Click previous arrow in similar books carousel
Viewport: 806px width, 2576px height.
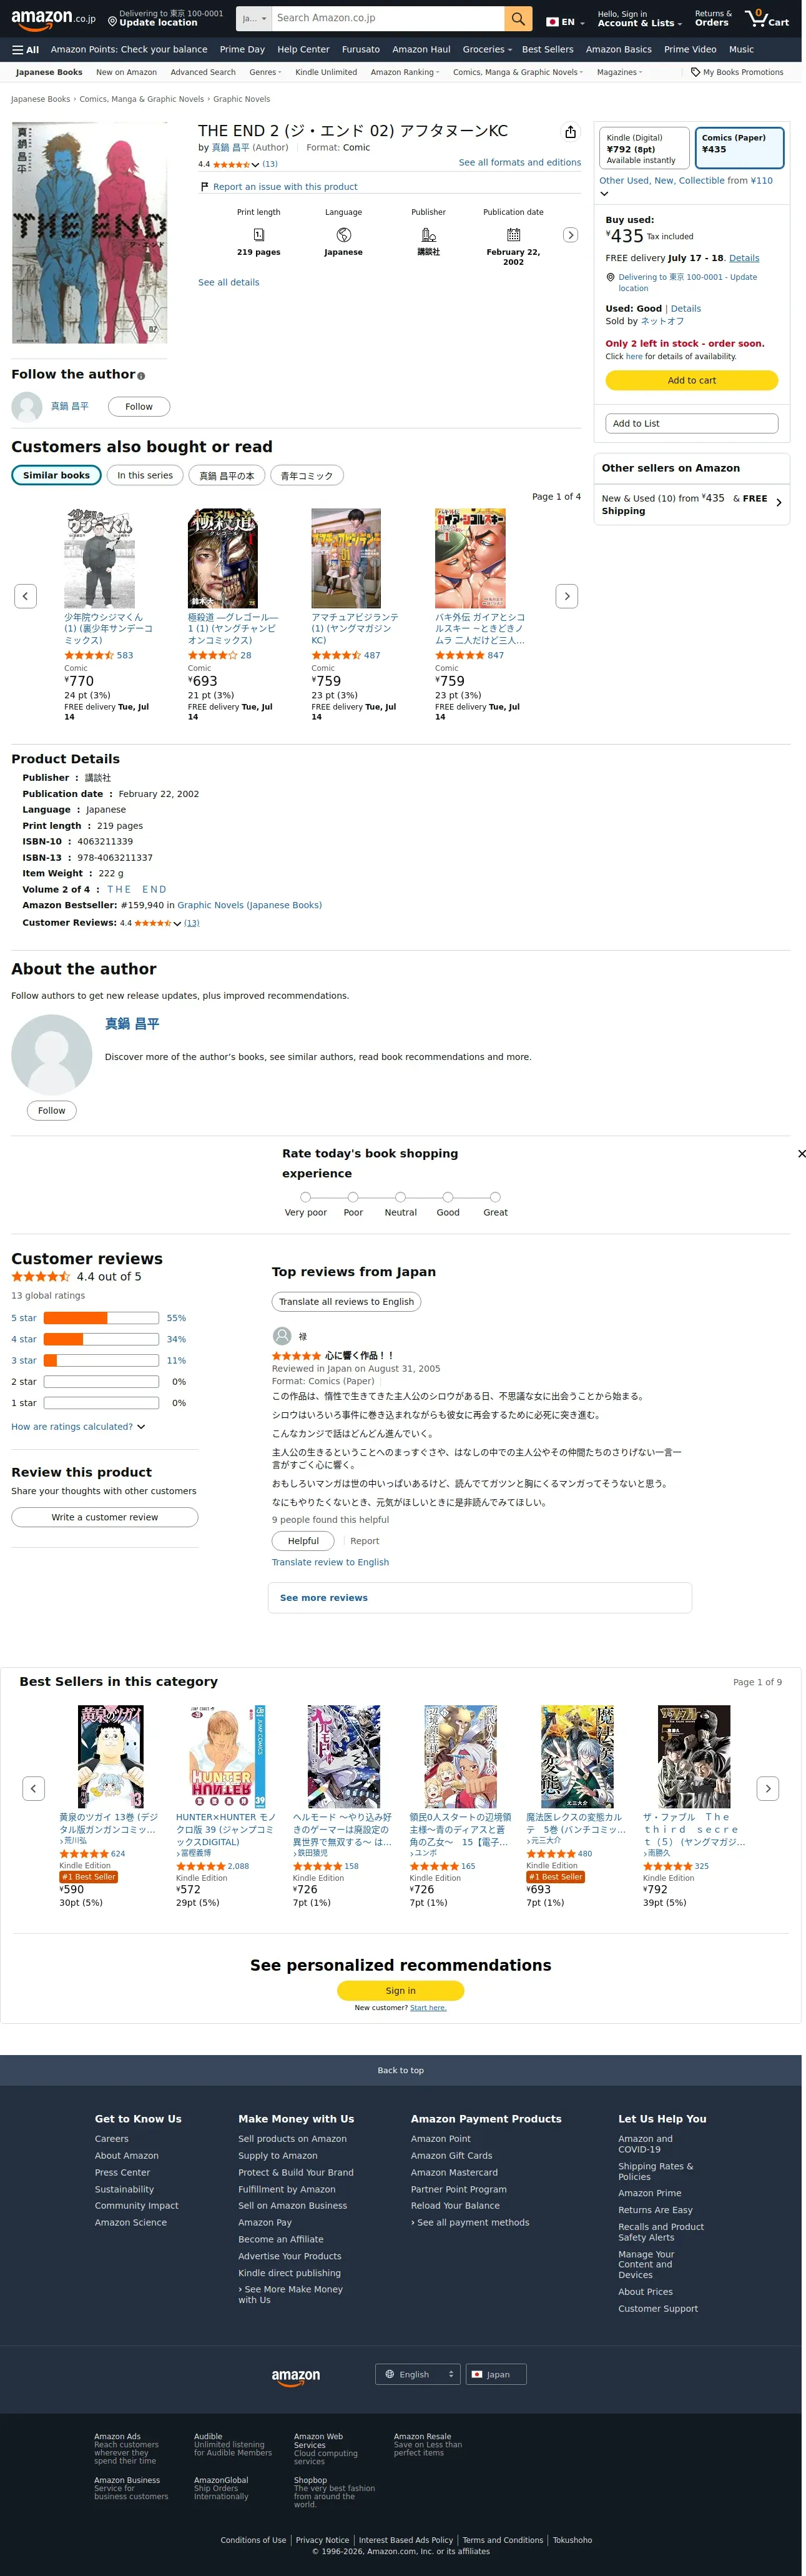click(x=25, y=596)
